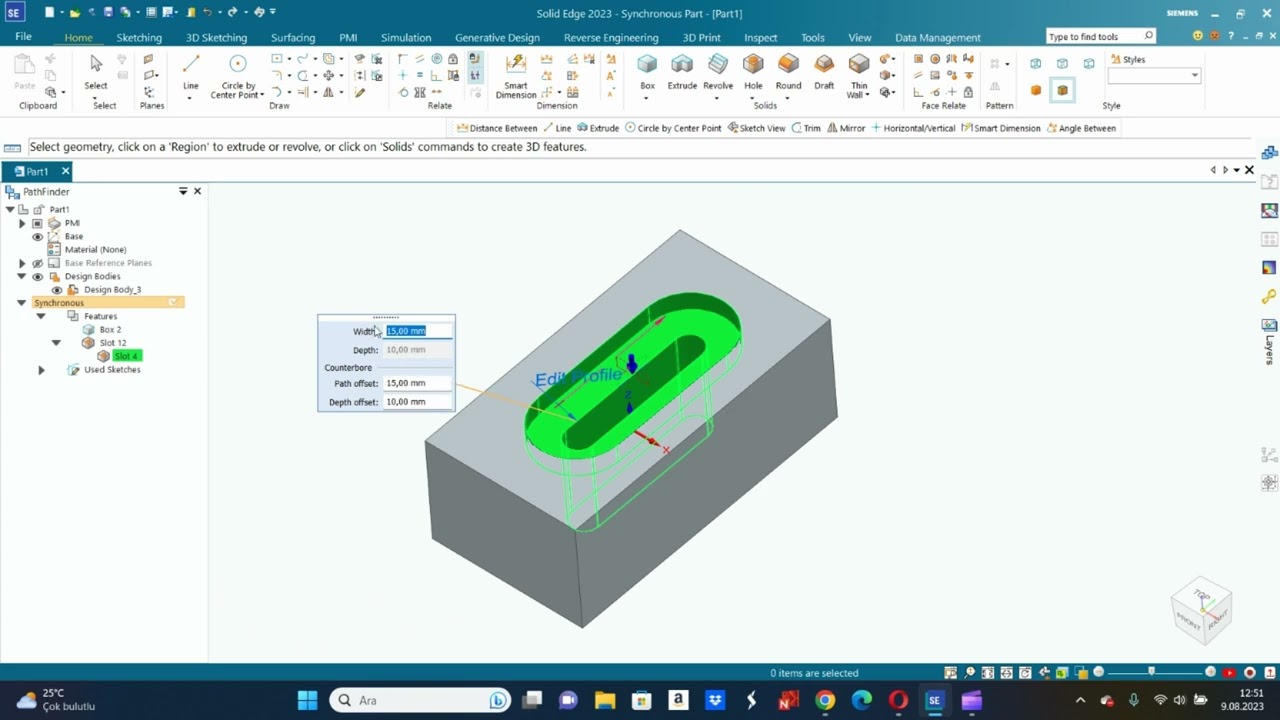Click the record button in status bar
1280x720 pixels.
tap(1249, 673)
